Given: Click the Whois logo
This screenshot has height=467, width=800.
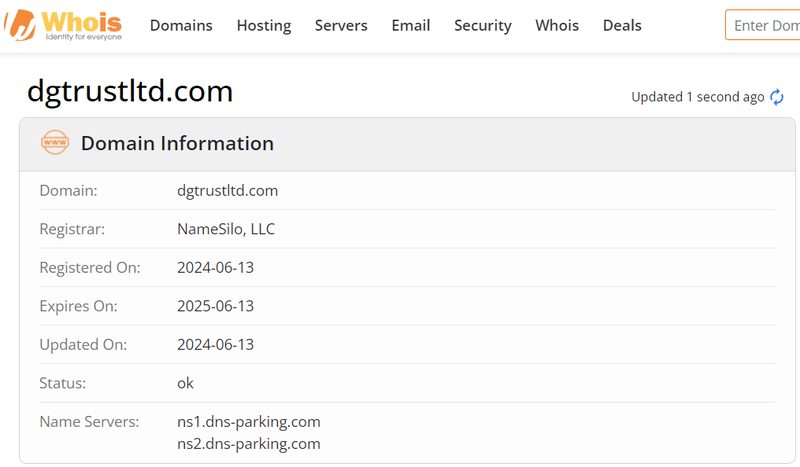Looking at the screenshot, I should tap(63, 25).
